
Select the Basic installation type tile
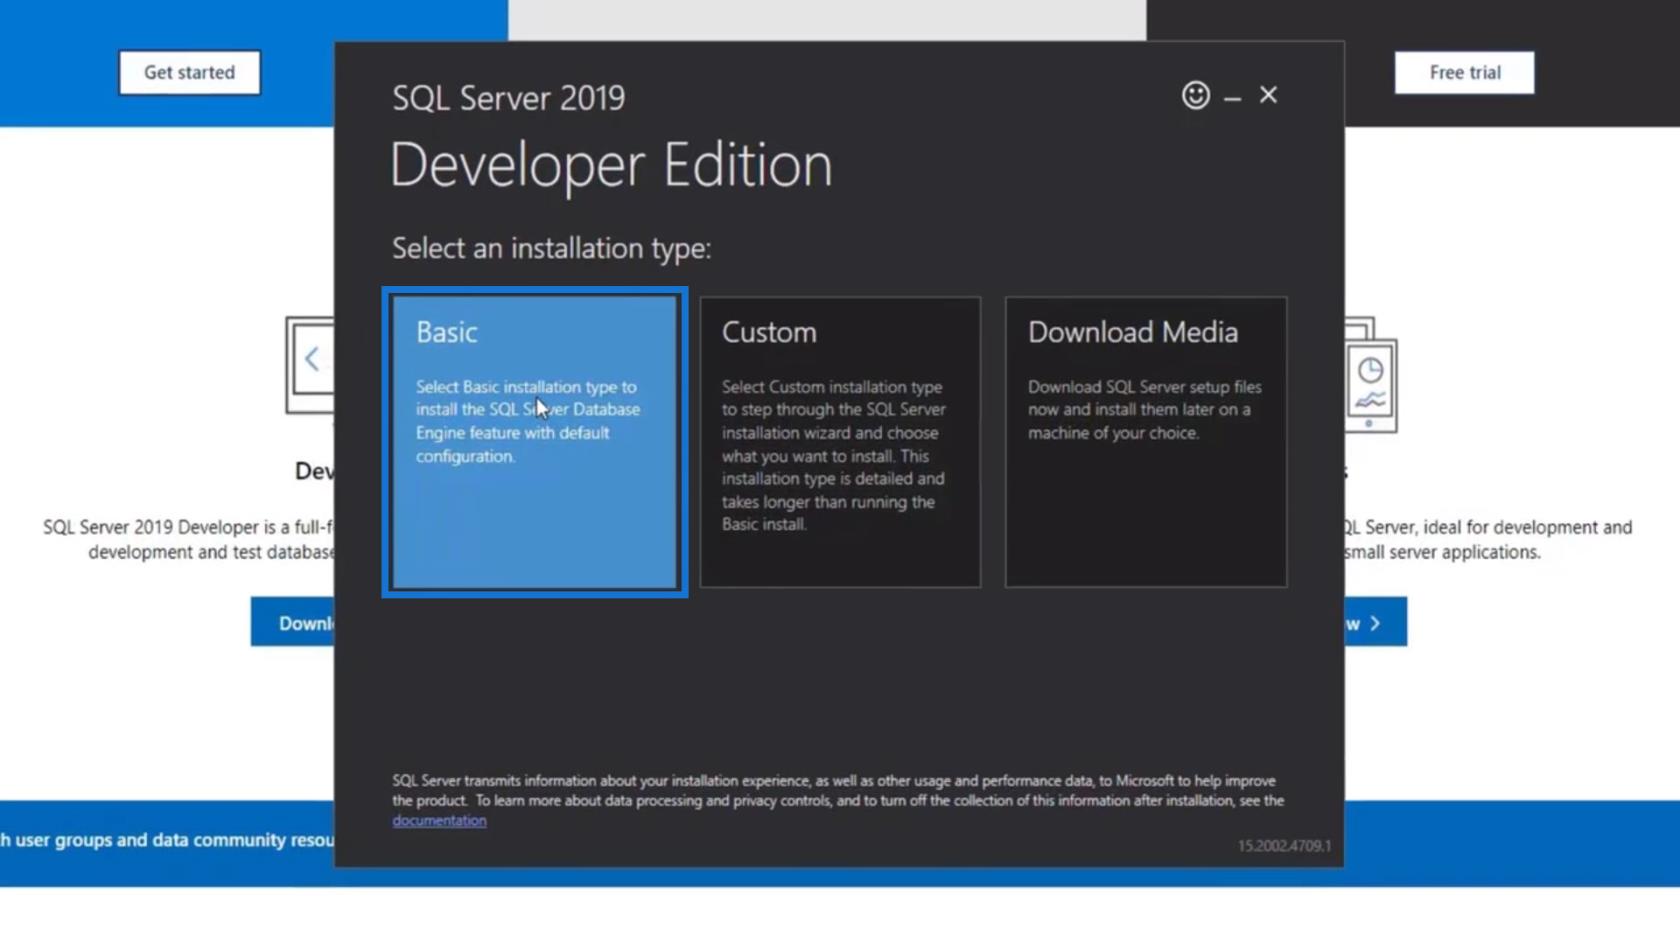(x=534, y=442)
